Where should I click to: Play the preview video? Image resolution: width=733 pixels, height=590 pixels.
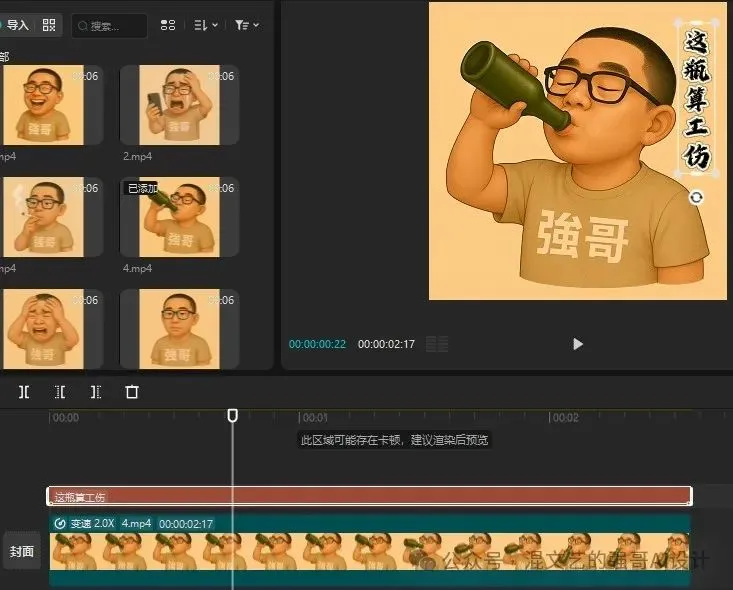pyautogui.click(x=578, y=344)
